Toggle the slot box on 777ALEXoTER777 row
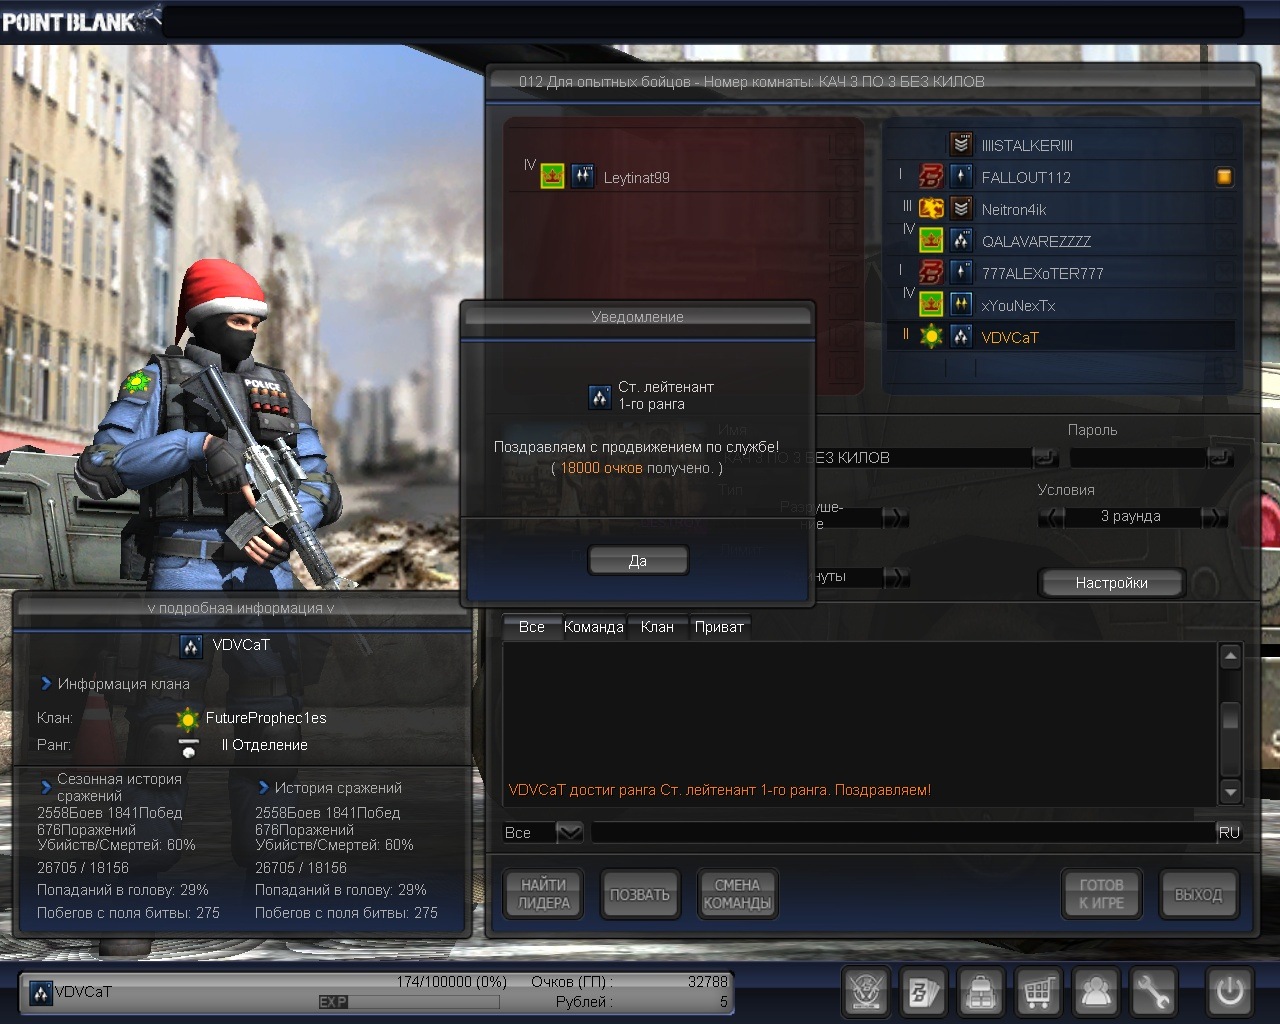1280x1024 pixels. pyautogui.click(x=1224, y=273)
